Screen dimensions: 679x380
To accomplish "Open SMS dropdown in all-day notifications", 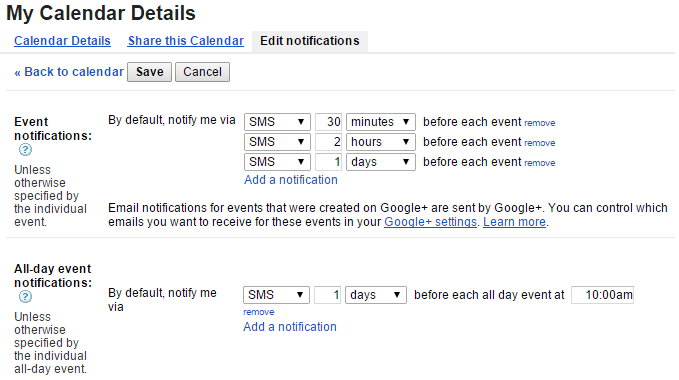I will pyautogui.click(x=276, y=295).
